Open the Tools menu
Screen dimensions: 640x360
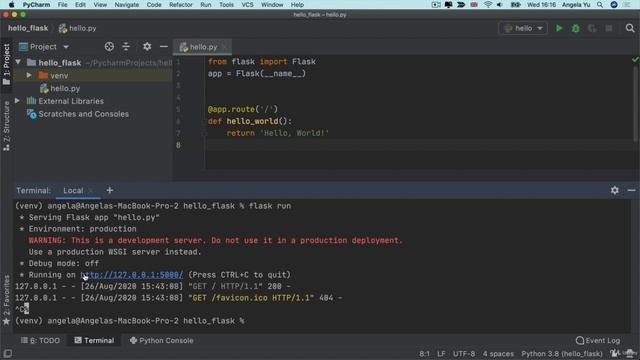click(x=226, y=4)
